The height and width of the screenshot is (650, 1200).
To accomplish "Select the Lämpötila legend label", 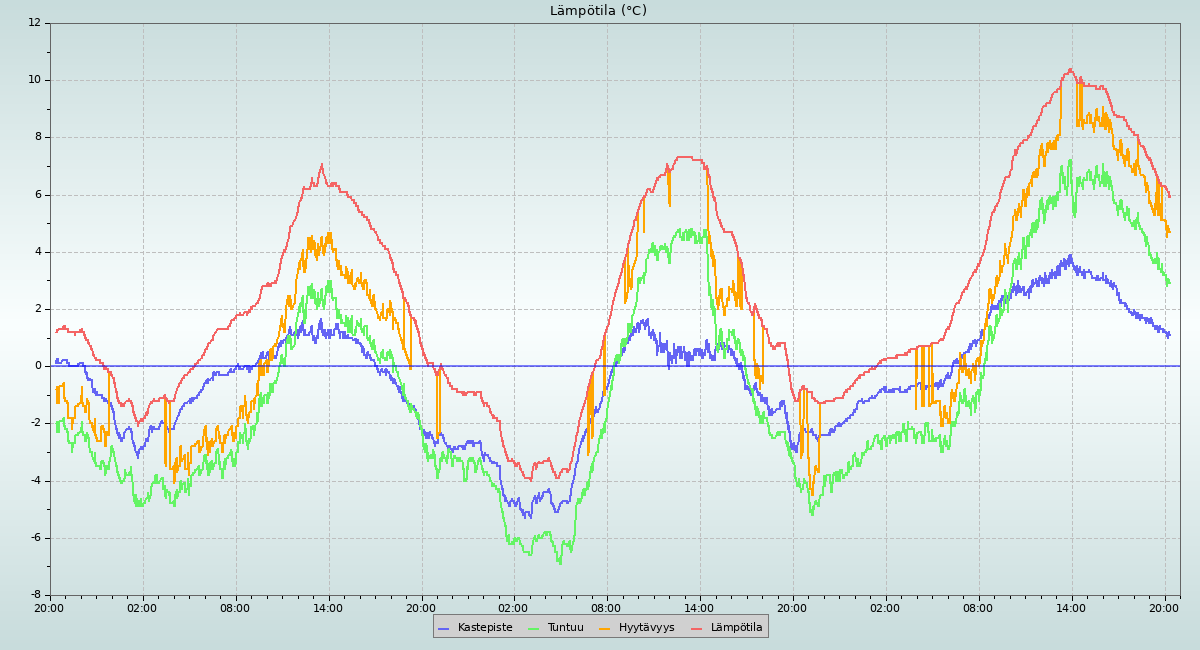I will (x=736, y=628).
